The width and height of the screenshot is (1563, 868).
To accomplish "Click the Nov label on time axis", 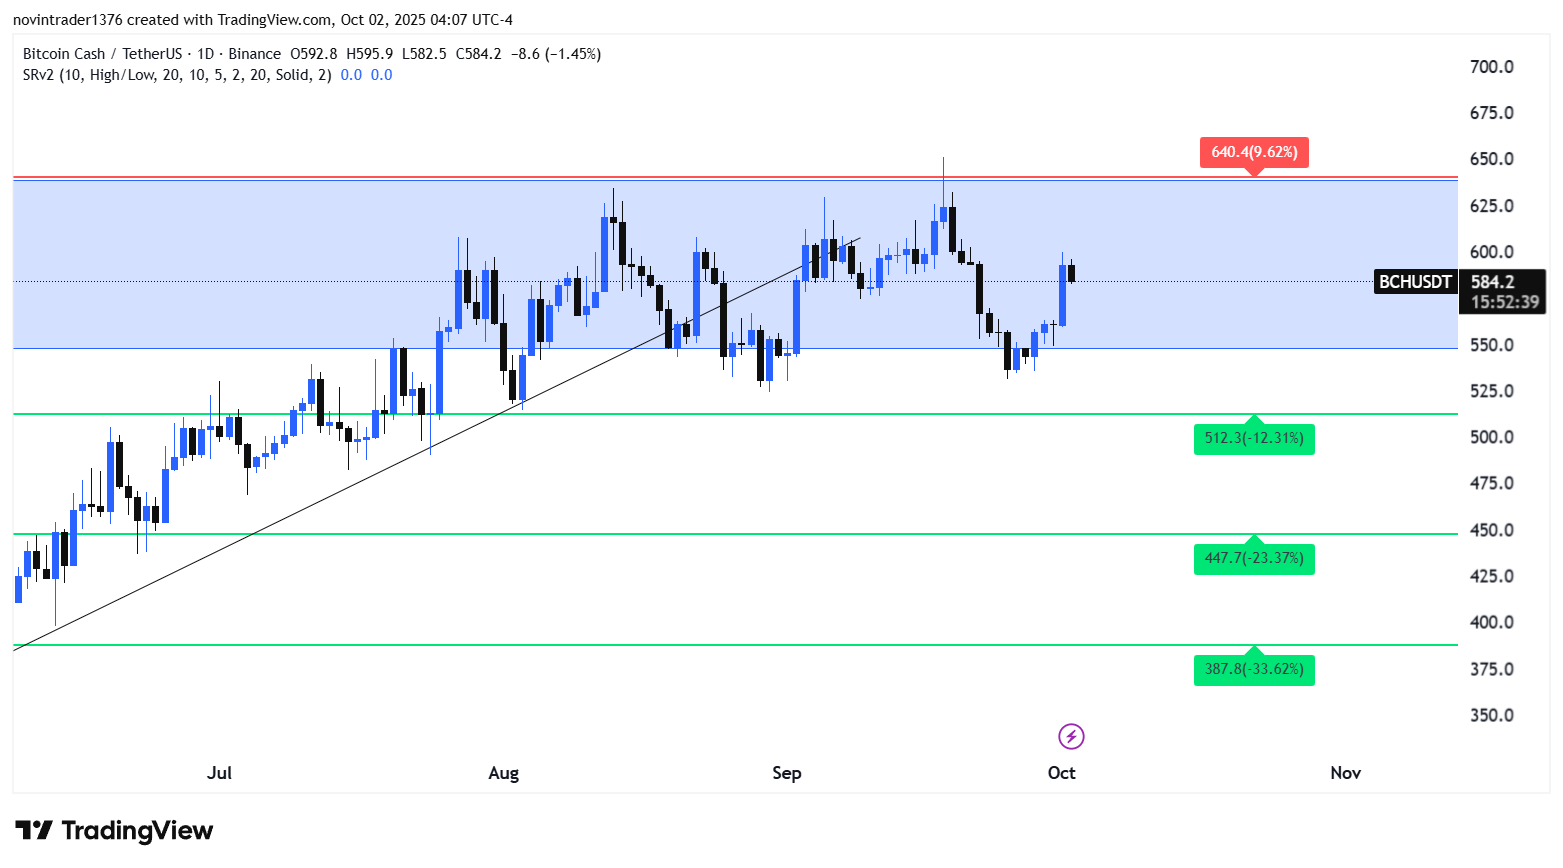I will (x=1345, y=773).
